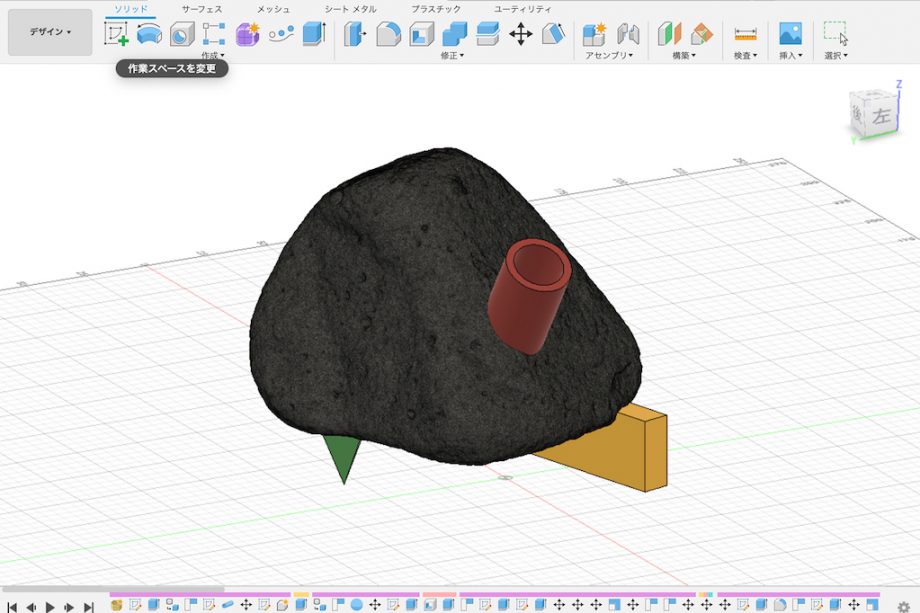Expand the 修正 menu dropdown

[452, 56]
